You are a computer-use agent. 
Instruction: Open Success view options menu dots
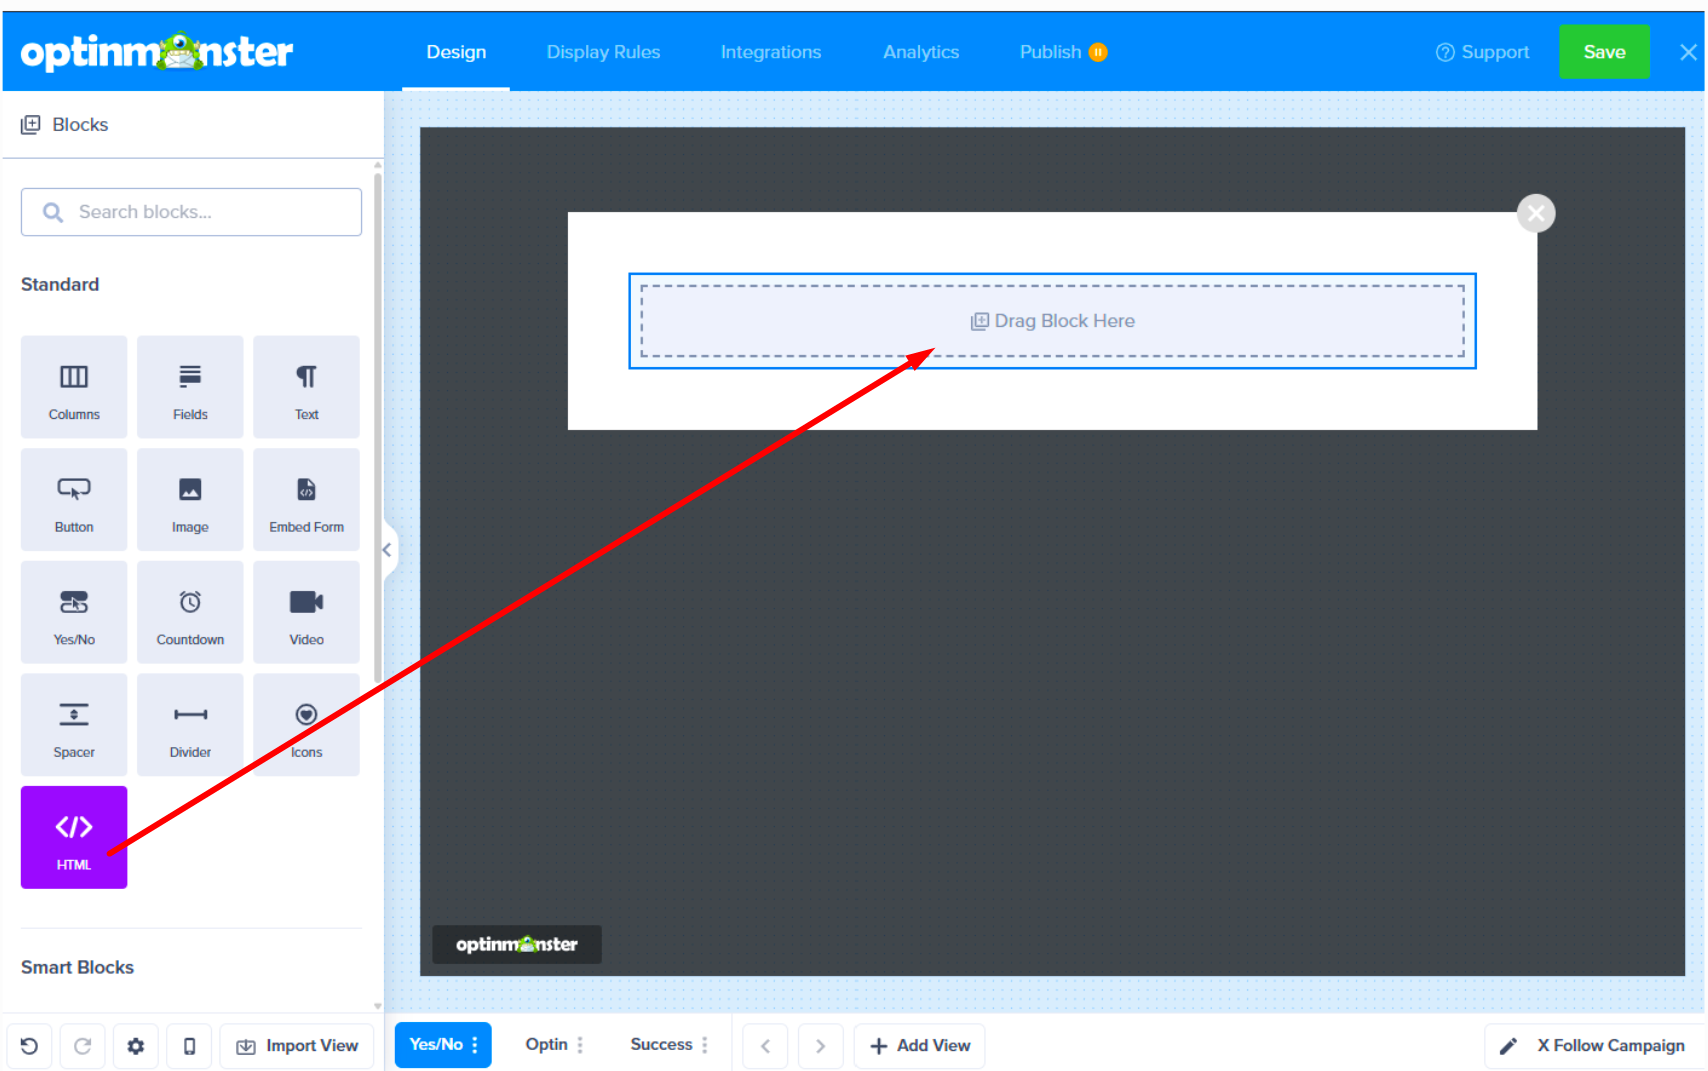point(705,1045)
